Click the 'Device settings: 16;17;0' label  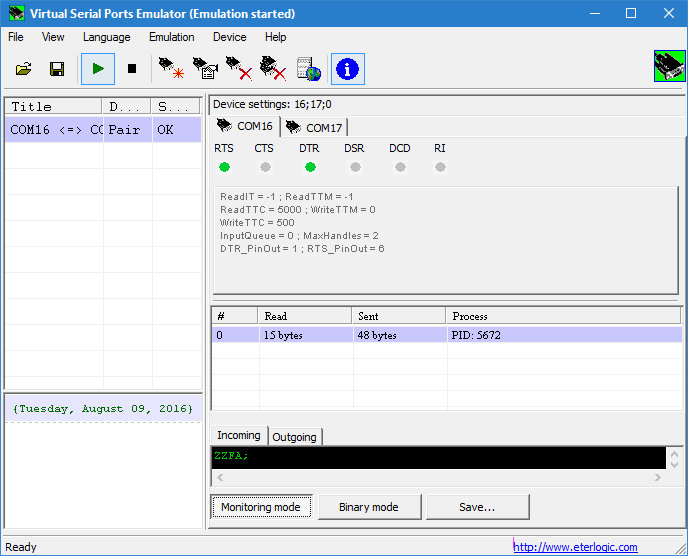click(x=272, y=104)
